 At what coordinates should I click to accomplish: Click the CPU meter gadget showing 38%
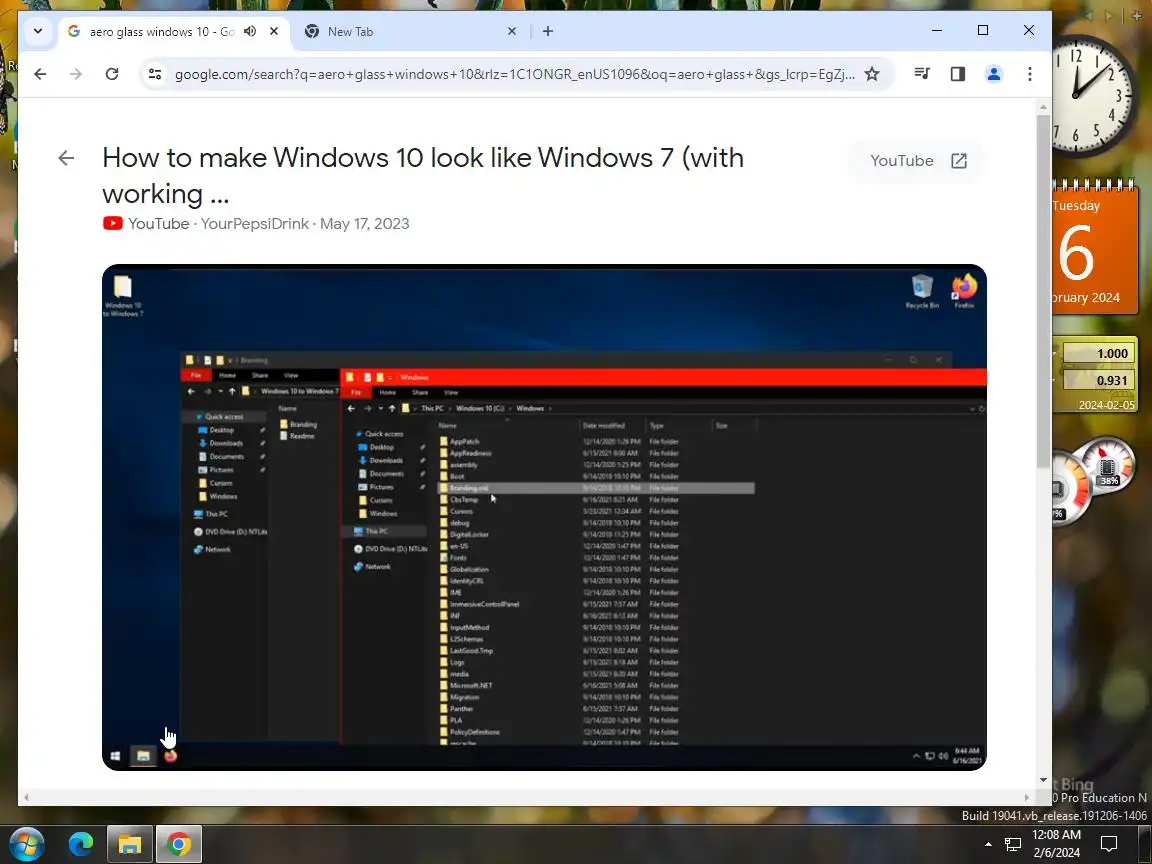(x=1107, y=468)
